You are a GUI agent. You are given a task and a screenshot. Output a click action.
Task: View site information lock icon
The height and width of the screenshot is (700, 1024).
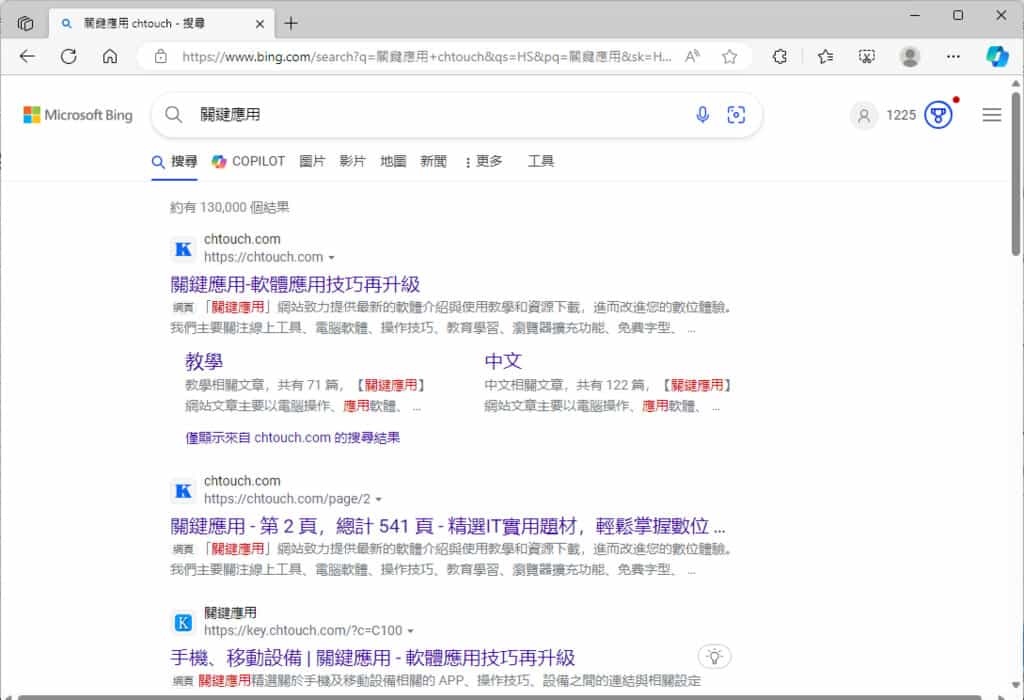click(x=161, y=57)
